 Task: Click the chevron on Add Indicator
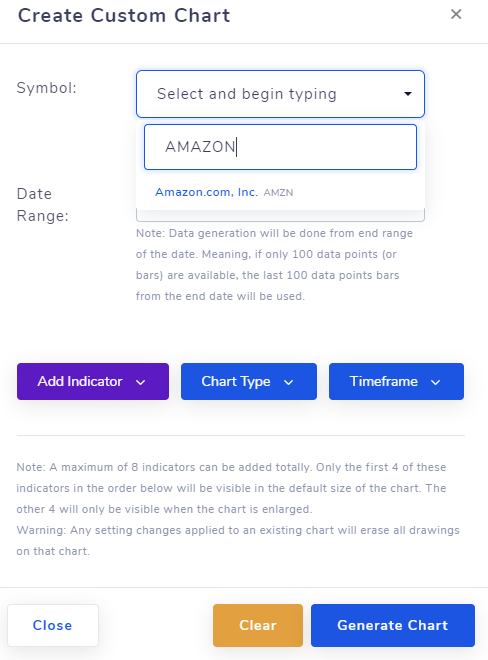[x=141, y=382]
